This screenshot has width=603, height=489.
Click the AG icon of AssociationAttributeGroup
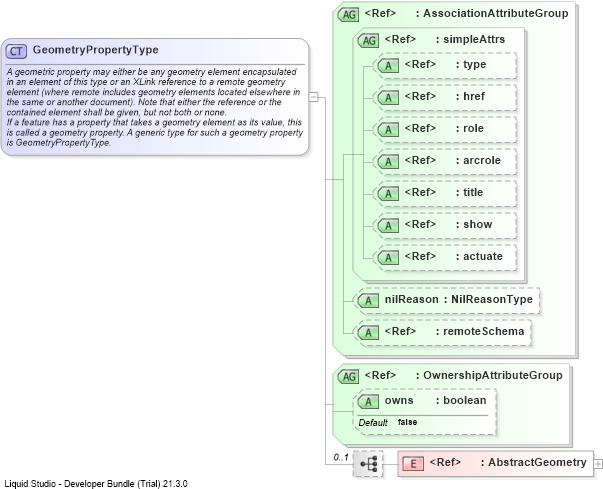(348, 15)
